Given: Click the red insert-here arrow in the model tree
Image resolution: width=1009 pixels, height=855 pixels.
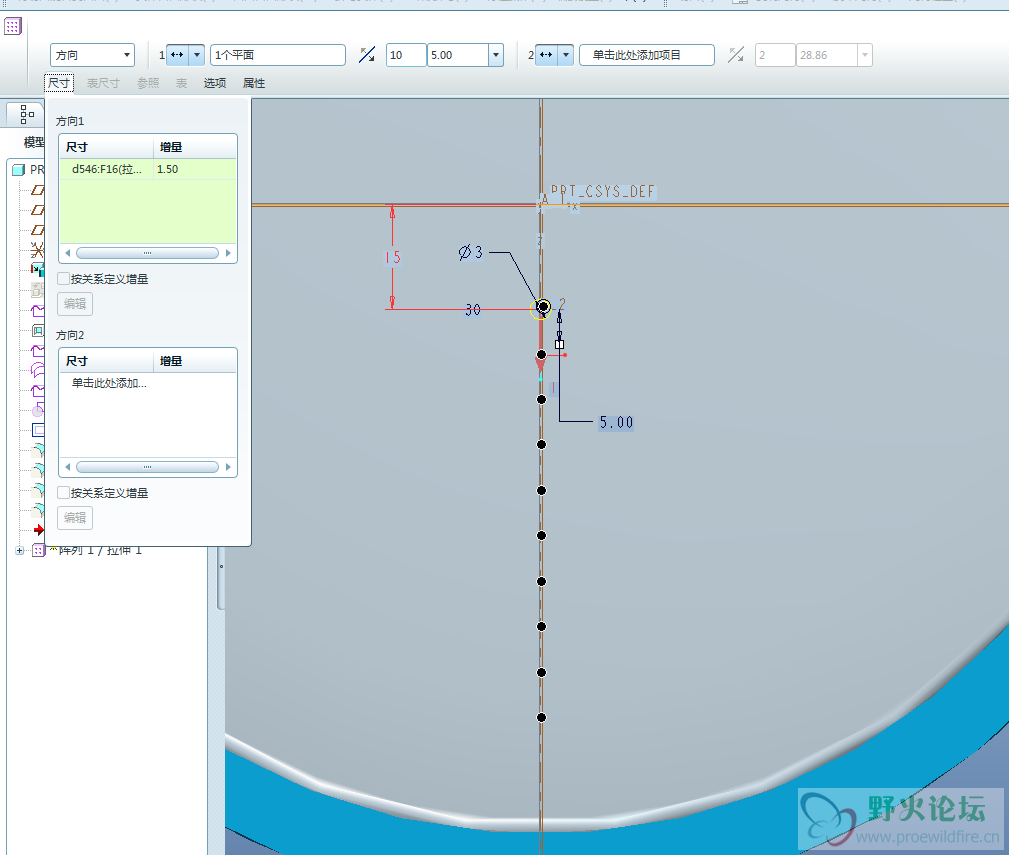Looking at the screenshot, I should 39,529.
